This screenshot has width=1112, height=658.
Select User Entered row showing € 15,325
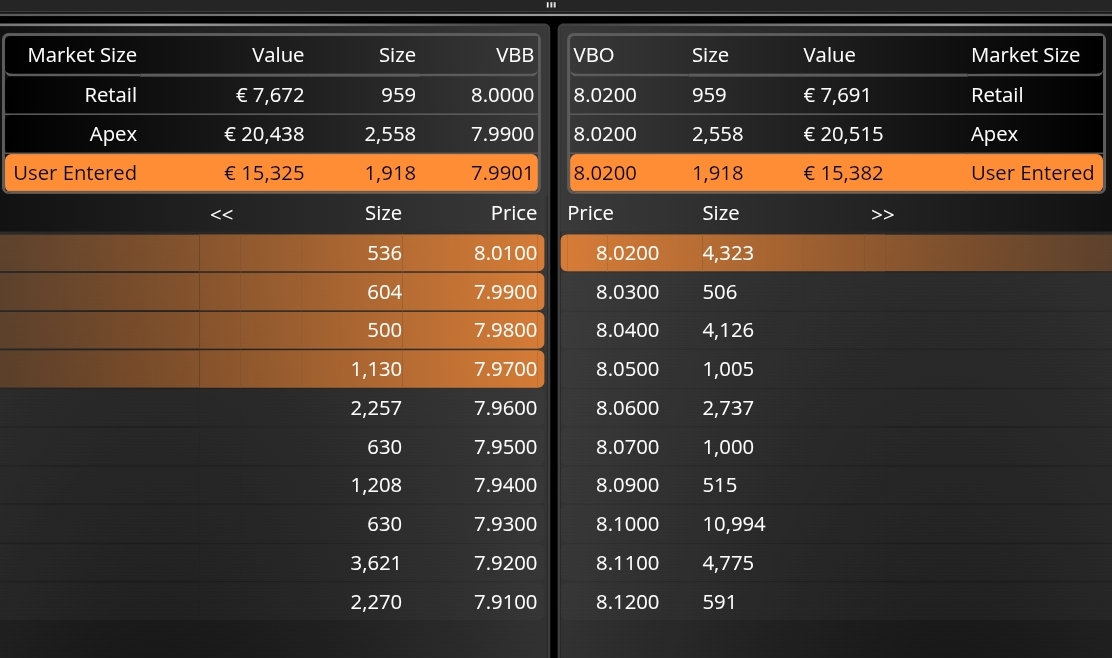tap(270, 173)
